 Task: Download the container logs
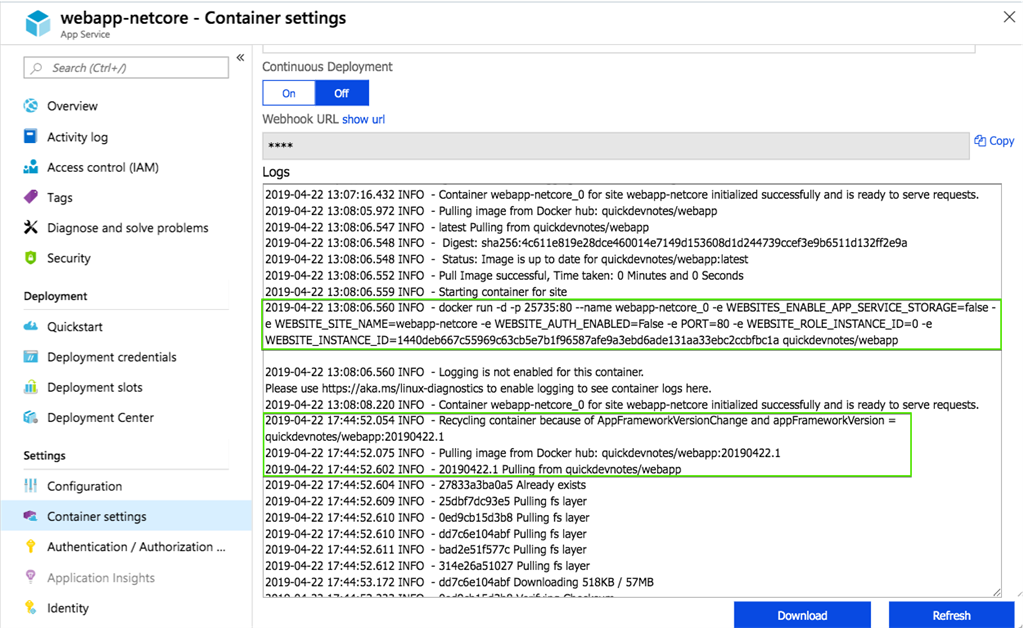coord(802,614)
